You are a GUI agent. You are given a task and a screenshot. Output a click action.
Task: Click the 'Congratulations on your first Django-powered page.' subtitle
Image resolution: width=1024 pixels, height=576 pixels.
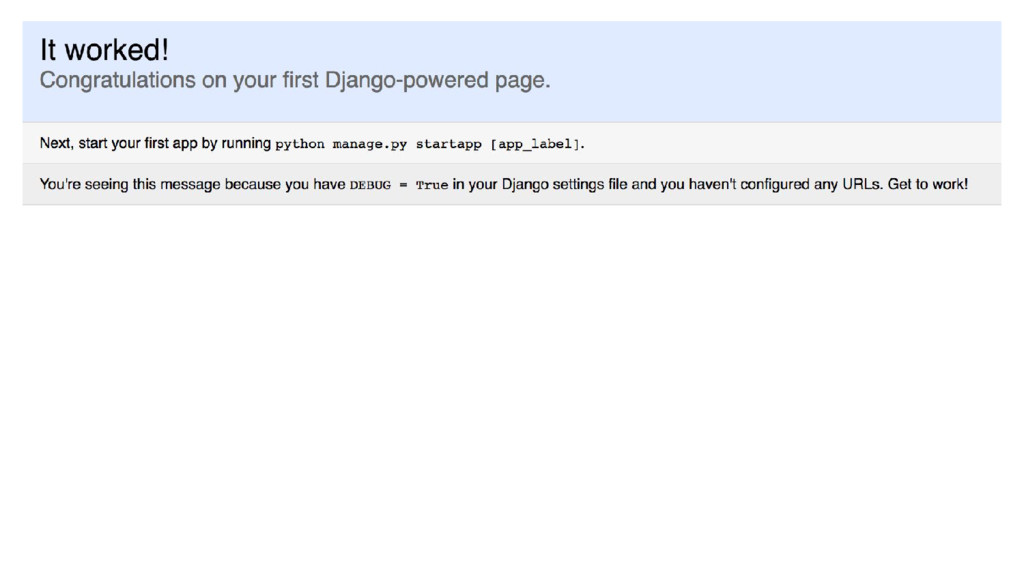pyautogui.click(x=295, y=80)
